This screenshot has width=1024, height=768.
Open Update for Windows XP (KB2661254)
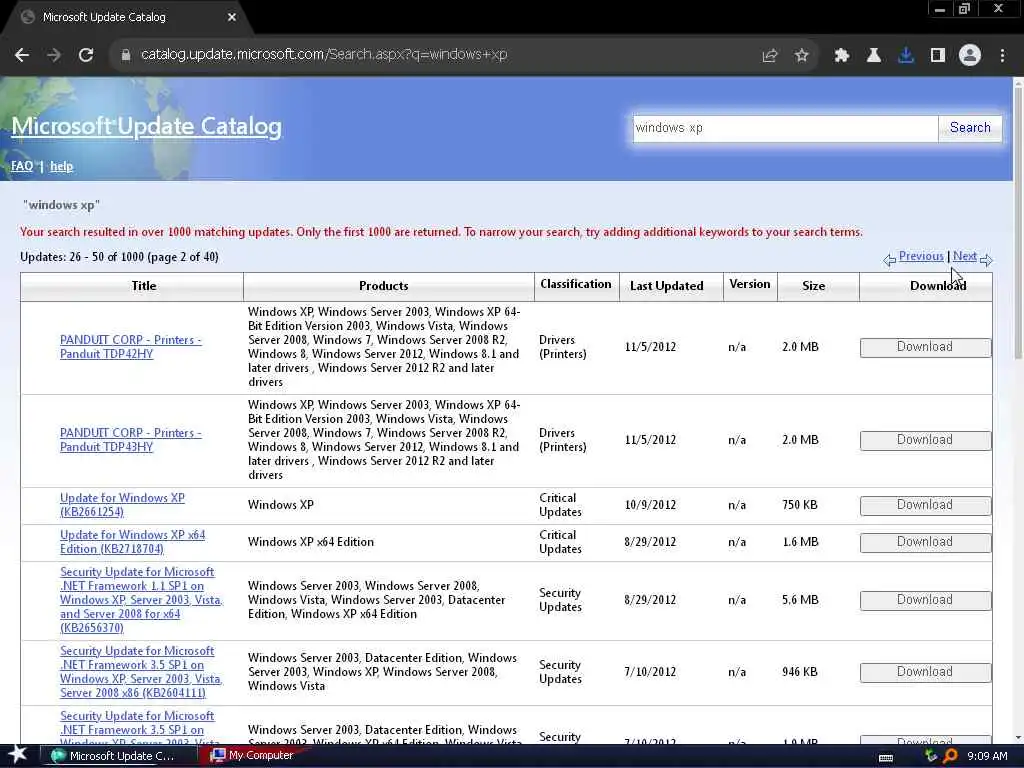click(x=122, y=505)
